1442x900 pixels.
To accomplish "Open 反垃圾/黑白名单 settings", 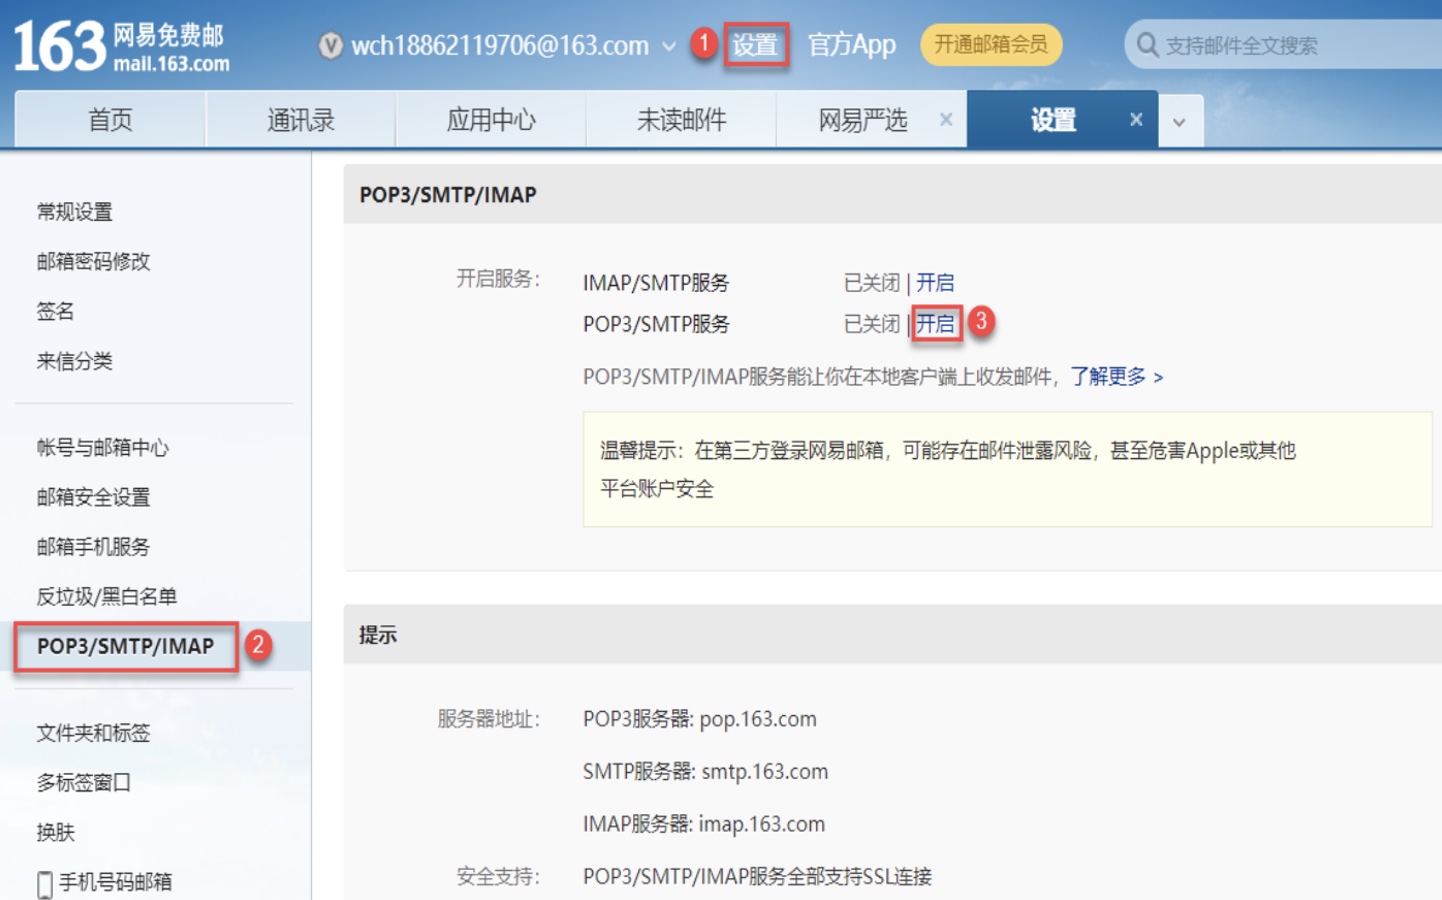I will click(x=107, y=597).
